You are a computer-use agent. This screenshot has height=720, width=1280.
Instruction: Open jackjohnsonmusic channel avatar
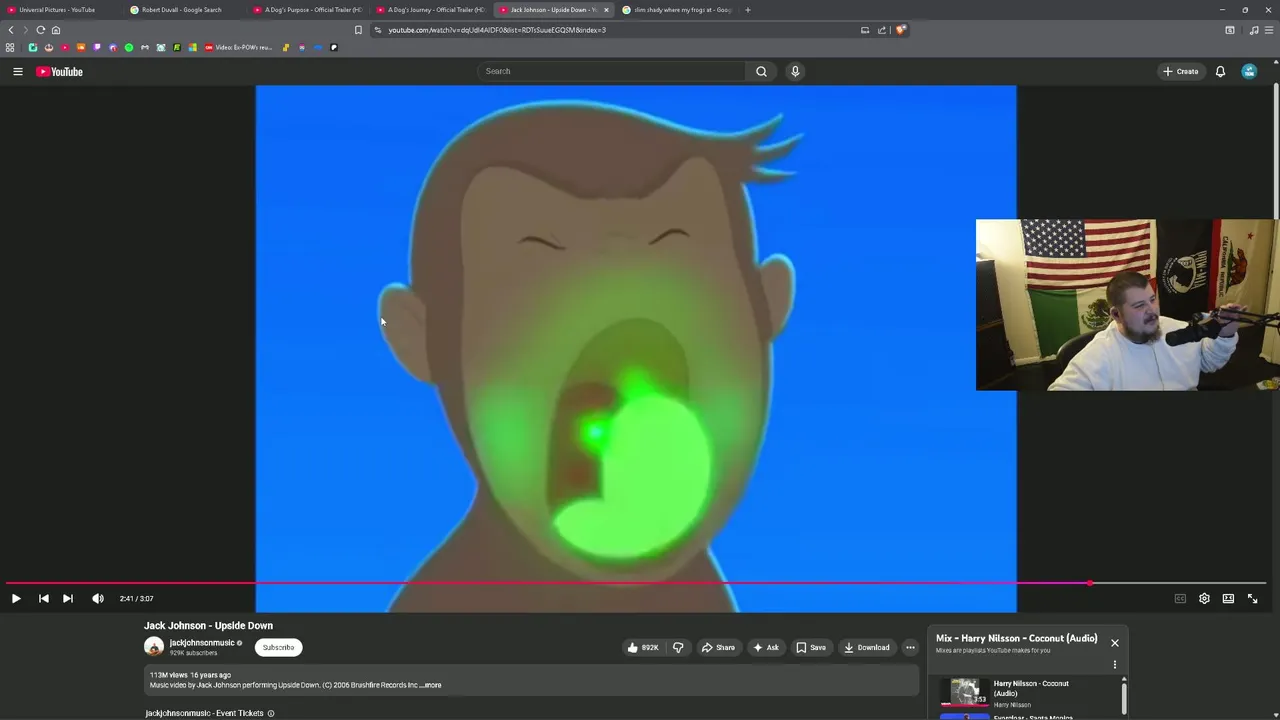(154, 647)
